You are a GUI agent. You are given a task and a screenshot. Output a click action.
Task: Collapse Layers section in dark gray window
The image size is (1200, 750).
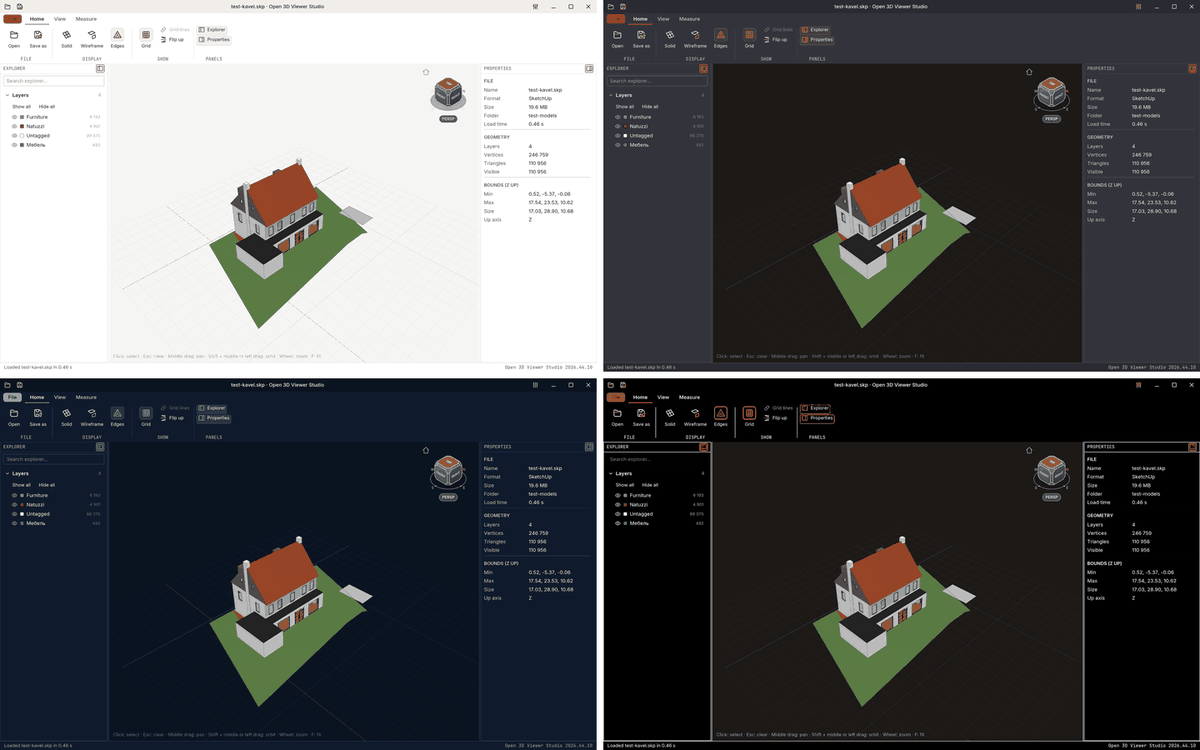611,95
